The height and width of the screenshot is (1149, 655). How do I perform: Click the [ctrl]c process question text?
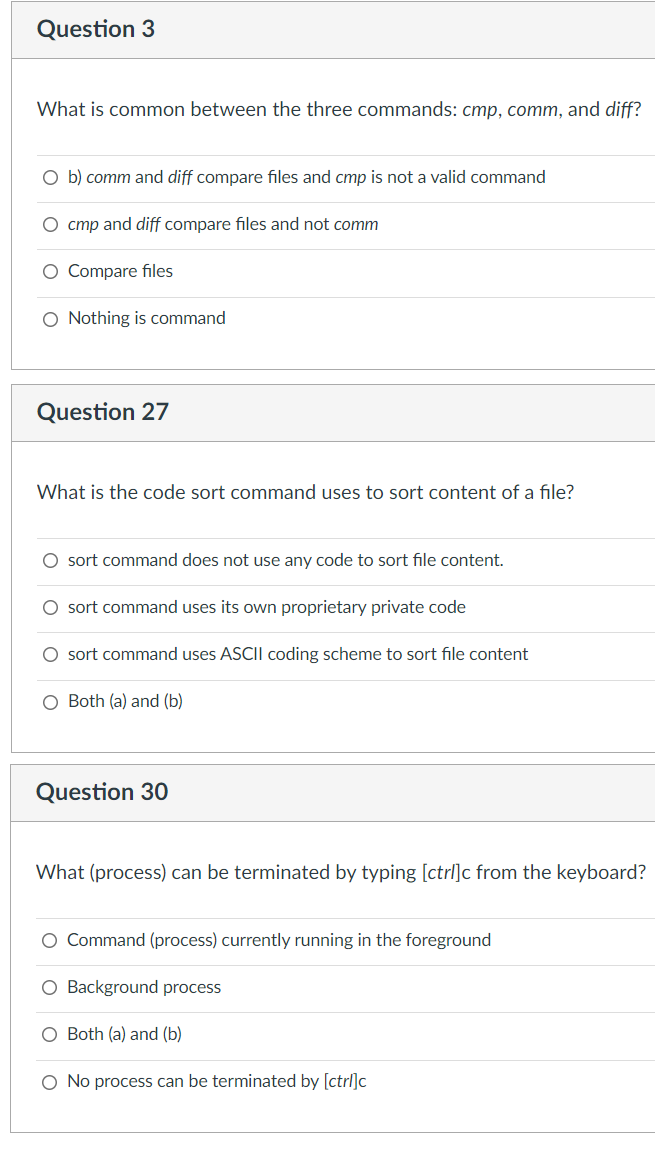pyautogui.click(x=341, y=873)
